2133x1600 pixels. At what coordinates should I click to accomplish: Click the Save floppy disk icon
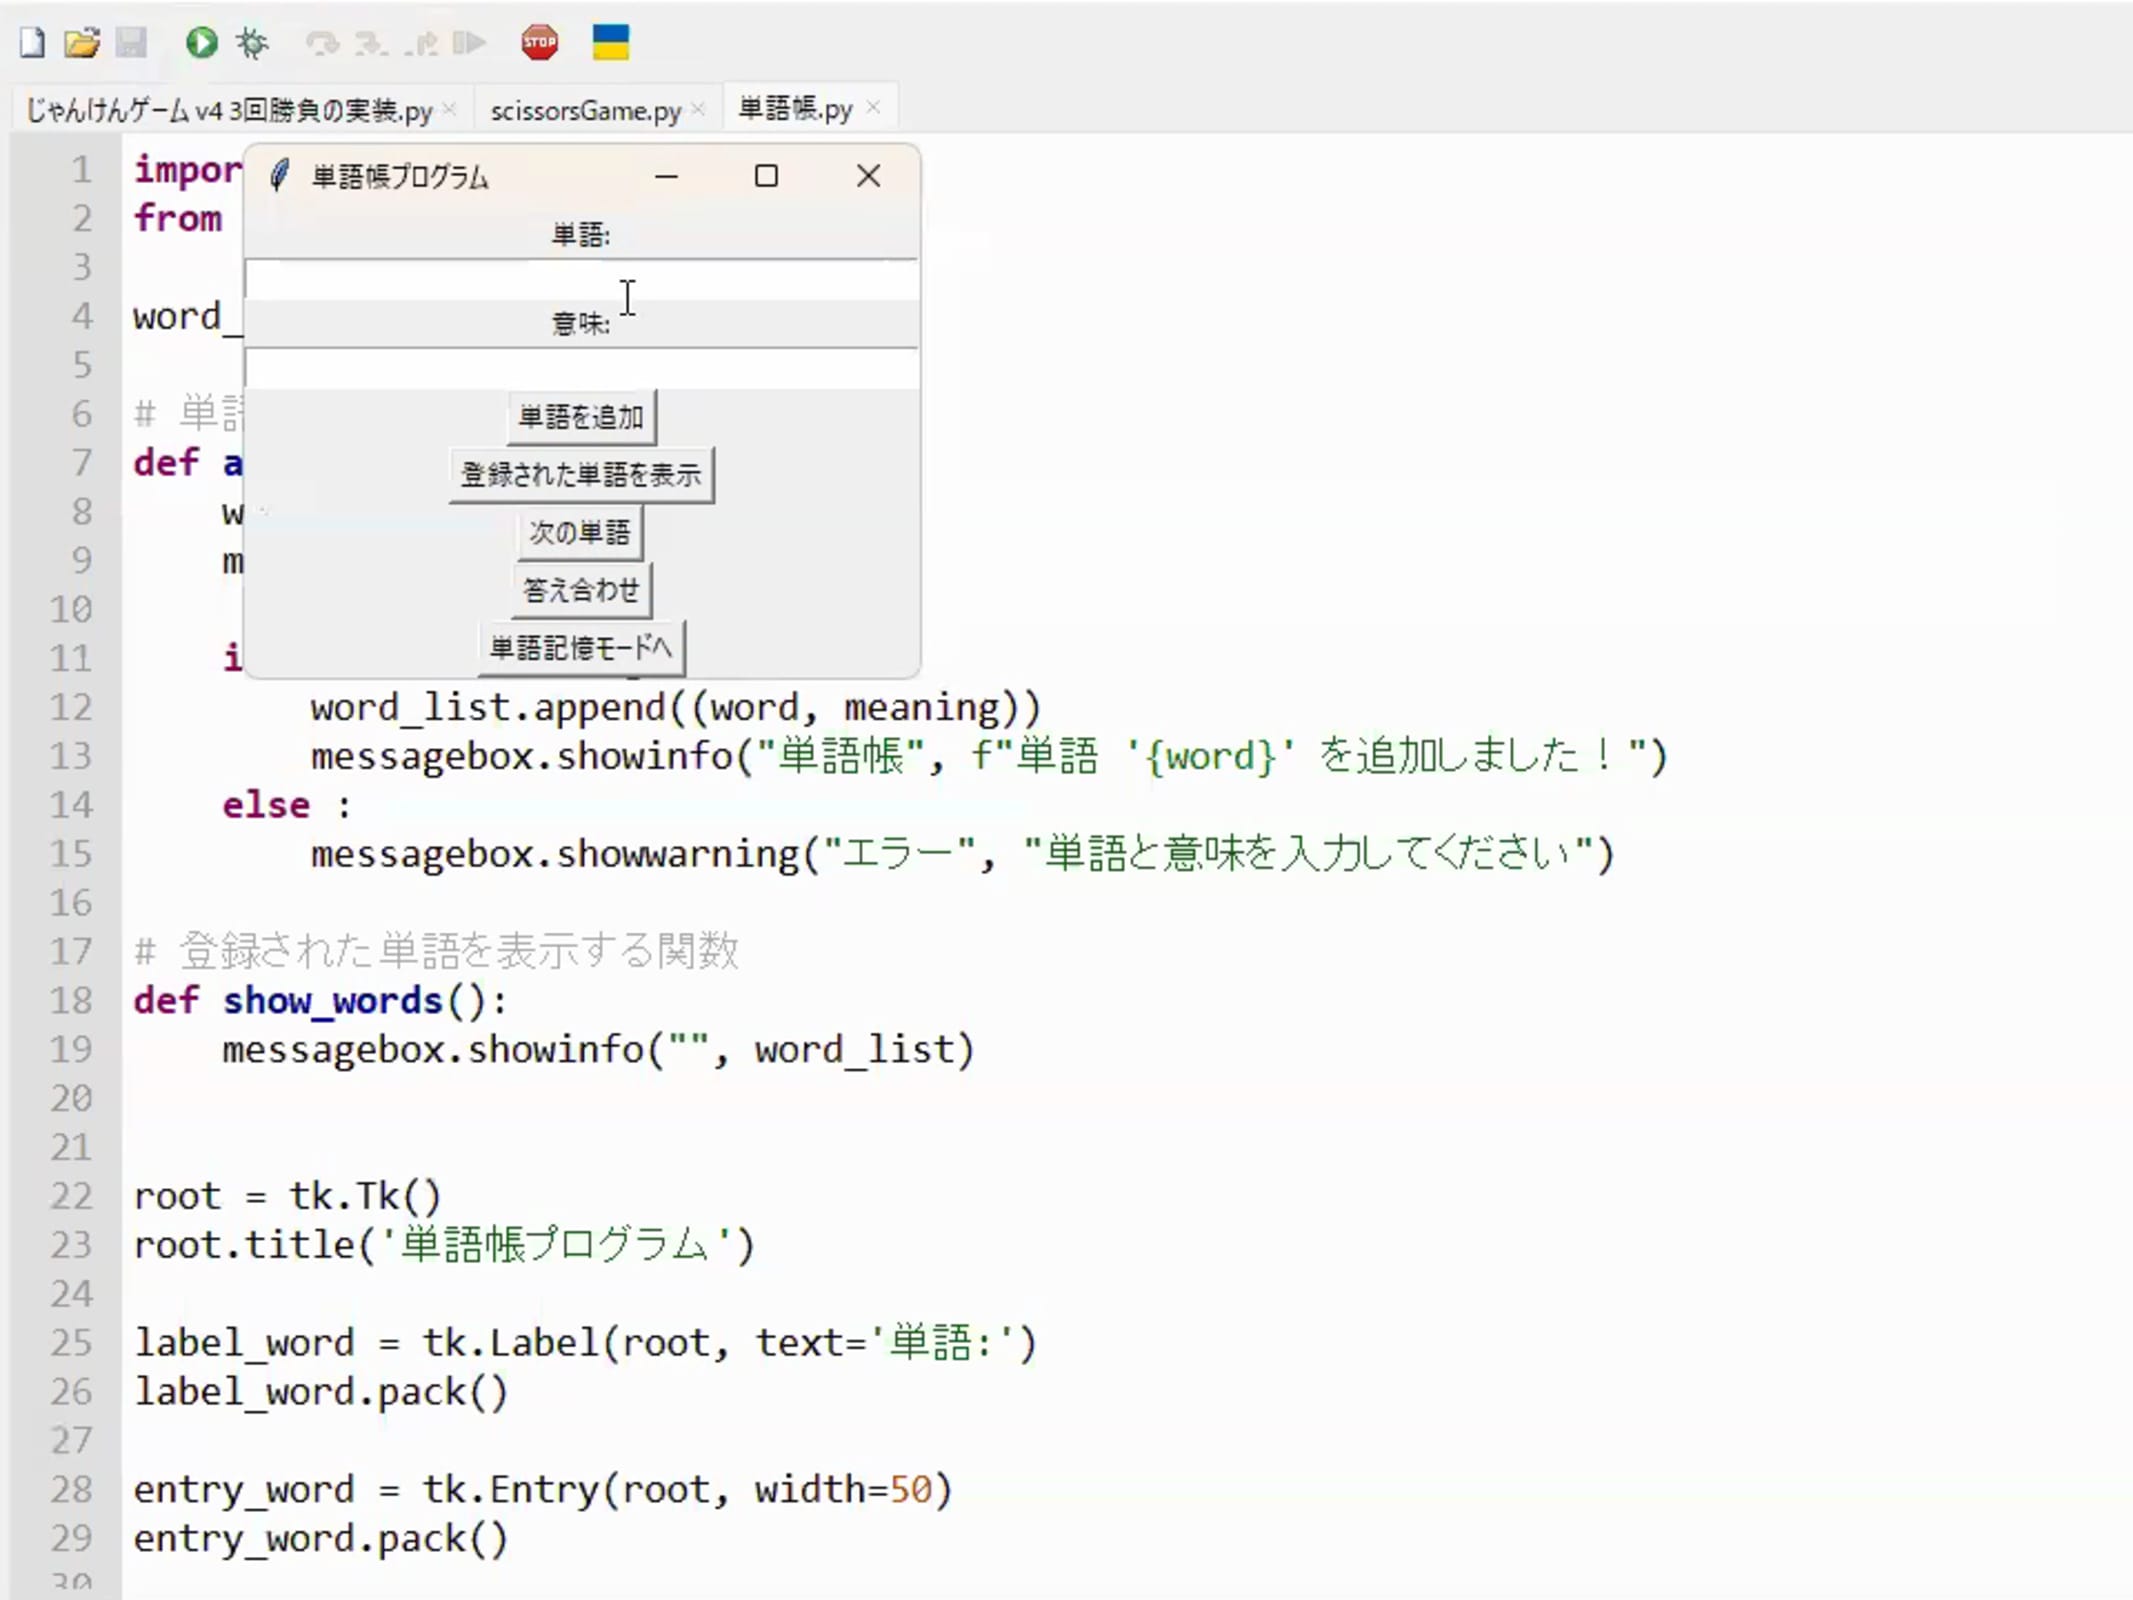point(131,43)
